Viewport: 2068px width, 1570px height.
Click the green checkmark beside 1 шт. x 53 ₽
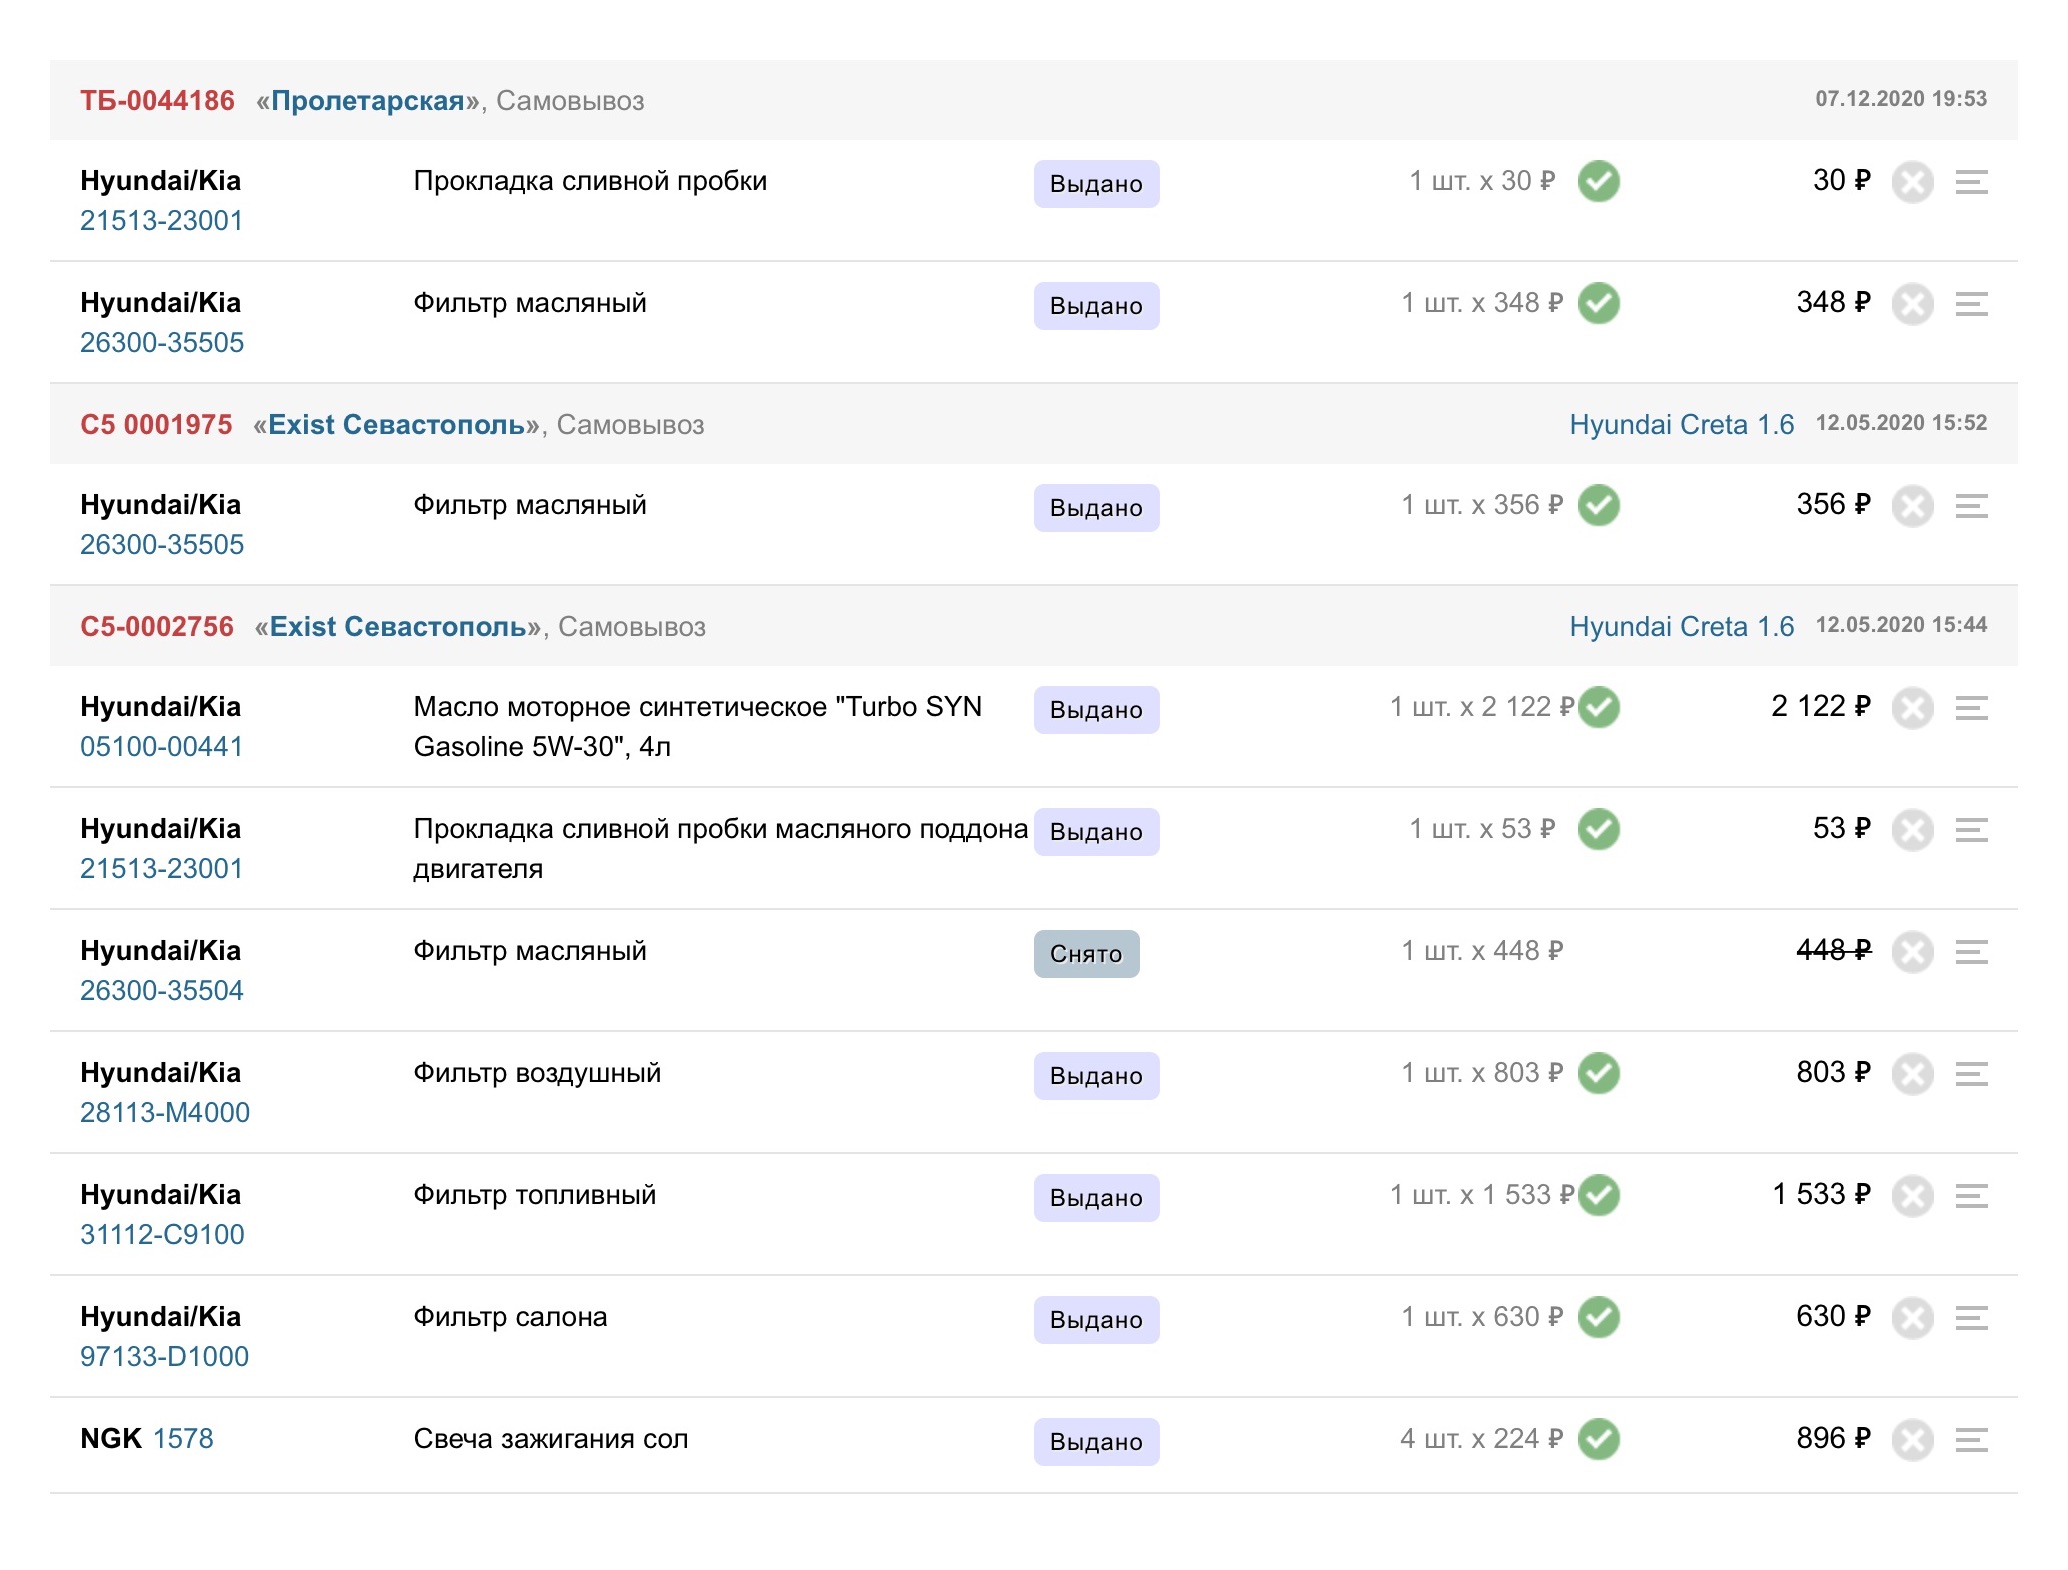(1599, 829)
